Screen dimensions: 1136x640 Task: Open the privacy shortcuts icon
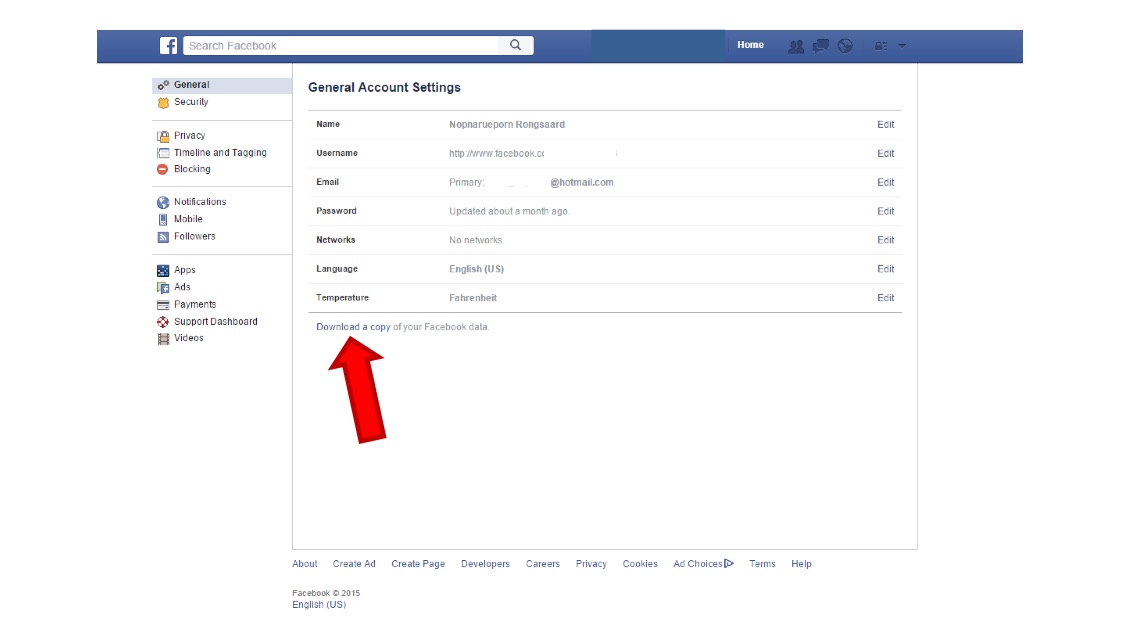pos(881,46)
